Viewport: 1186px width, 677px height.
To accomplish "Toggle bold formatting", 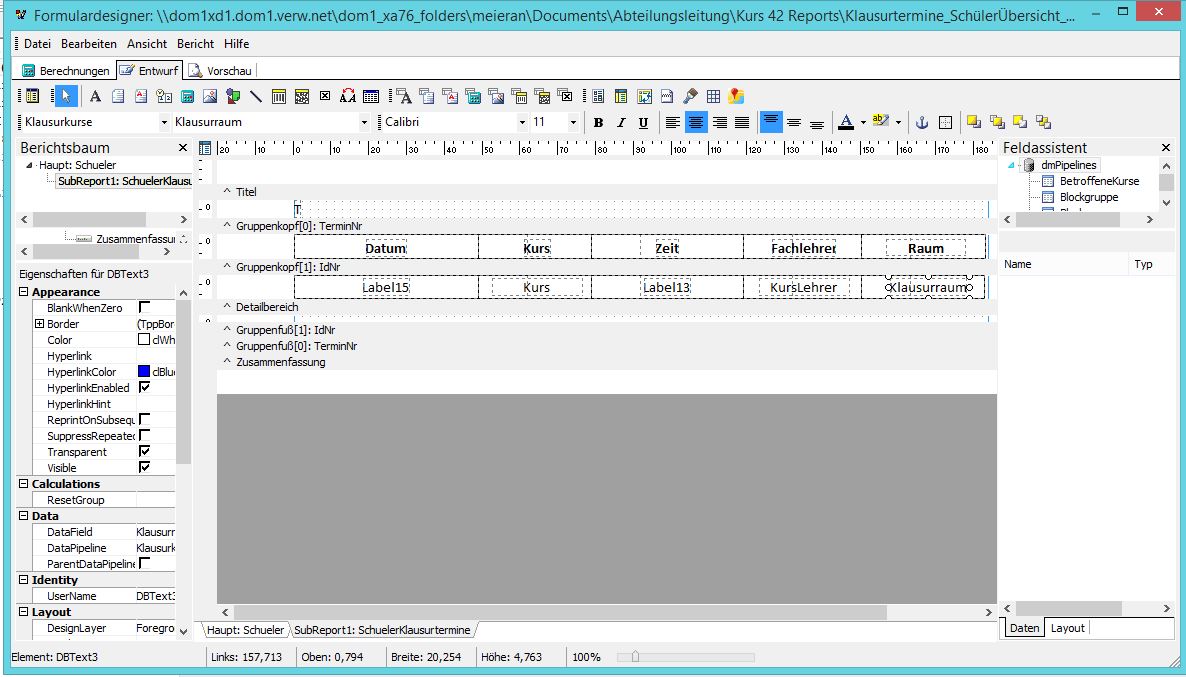I will pyautogui.click(x=598, y=122).
